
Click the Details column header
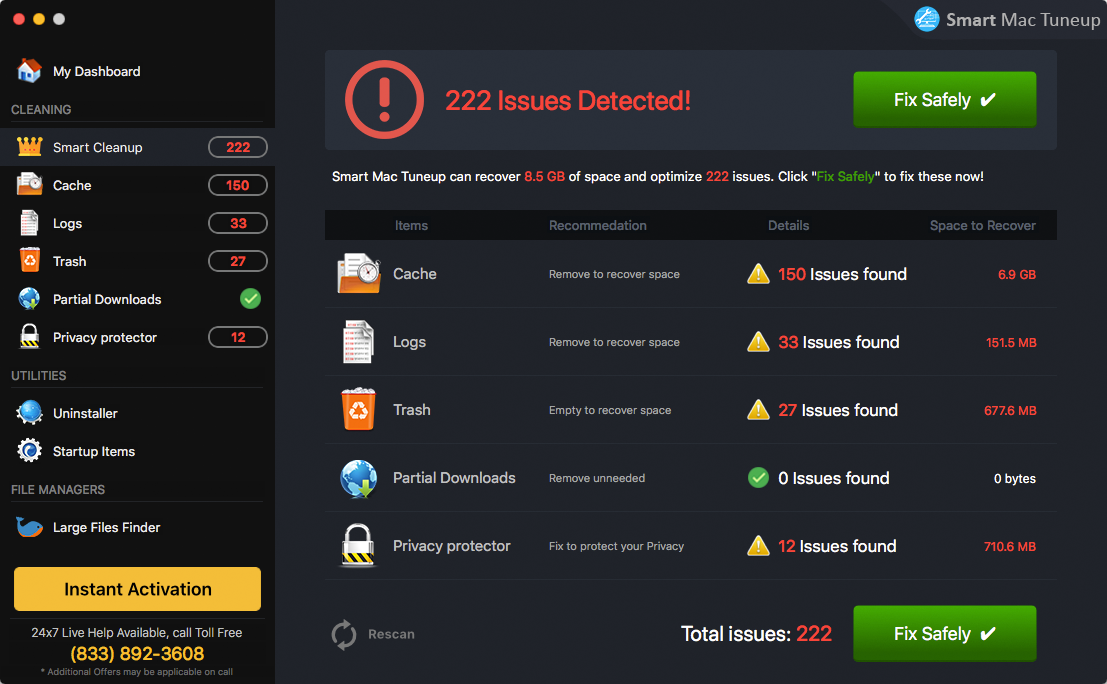pyautogui.click(x=789, y=225)
